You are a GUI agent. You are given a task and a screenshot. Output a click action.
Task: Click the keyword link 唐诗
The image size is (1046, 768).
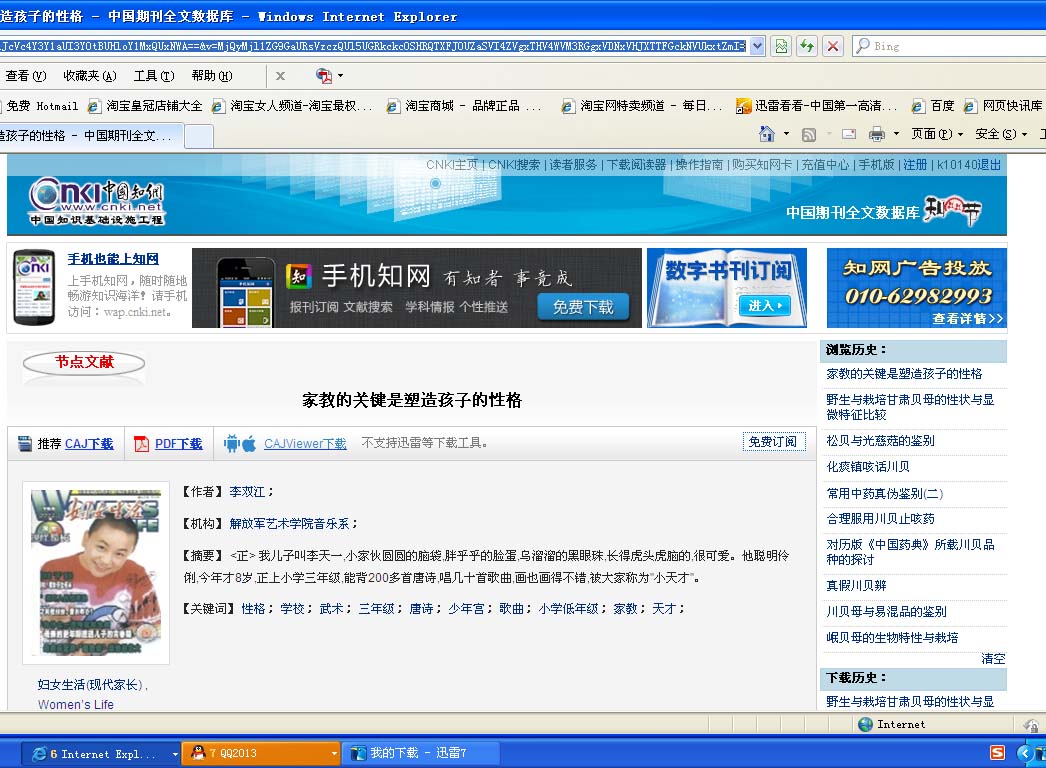pos(420,609)
